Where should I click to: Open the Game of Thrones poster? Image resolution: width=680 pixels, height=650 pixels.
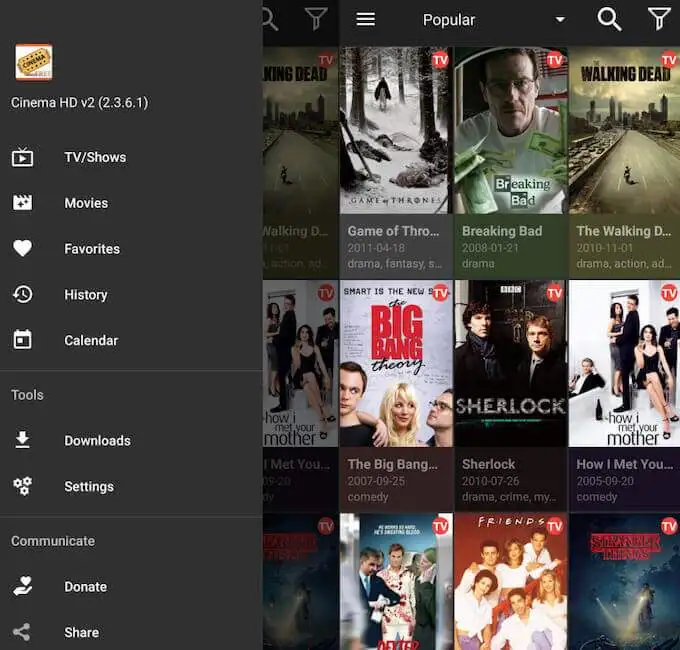pyautogui.click(x=396, y=130)
